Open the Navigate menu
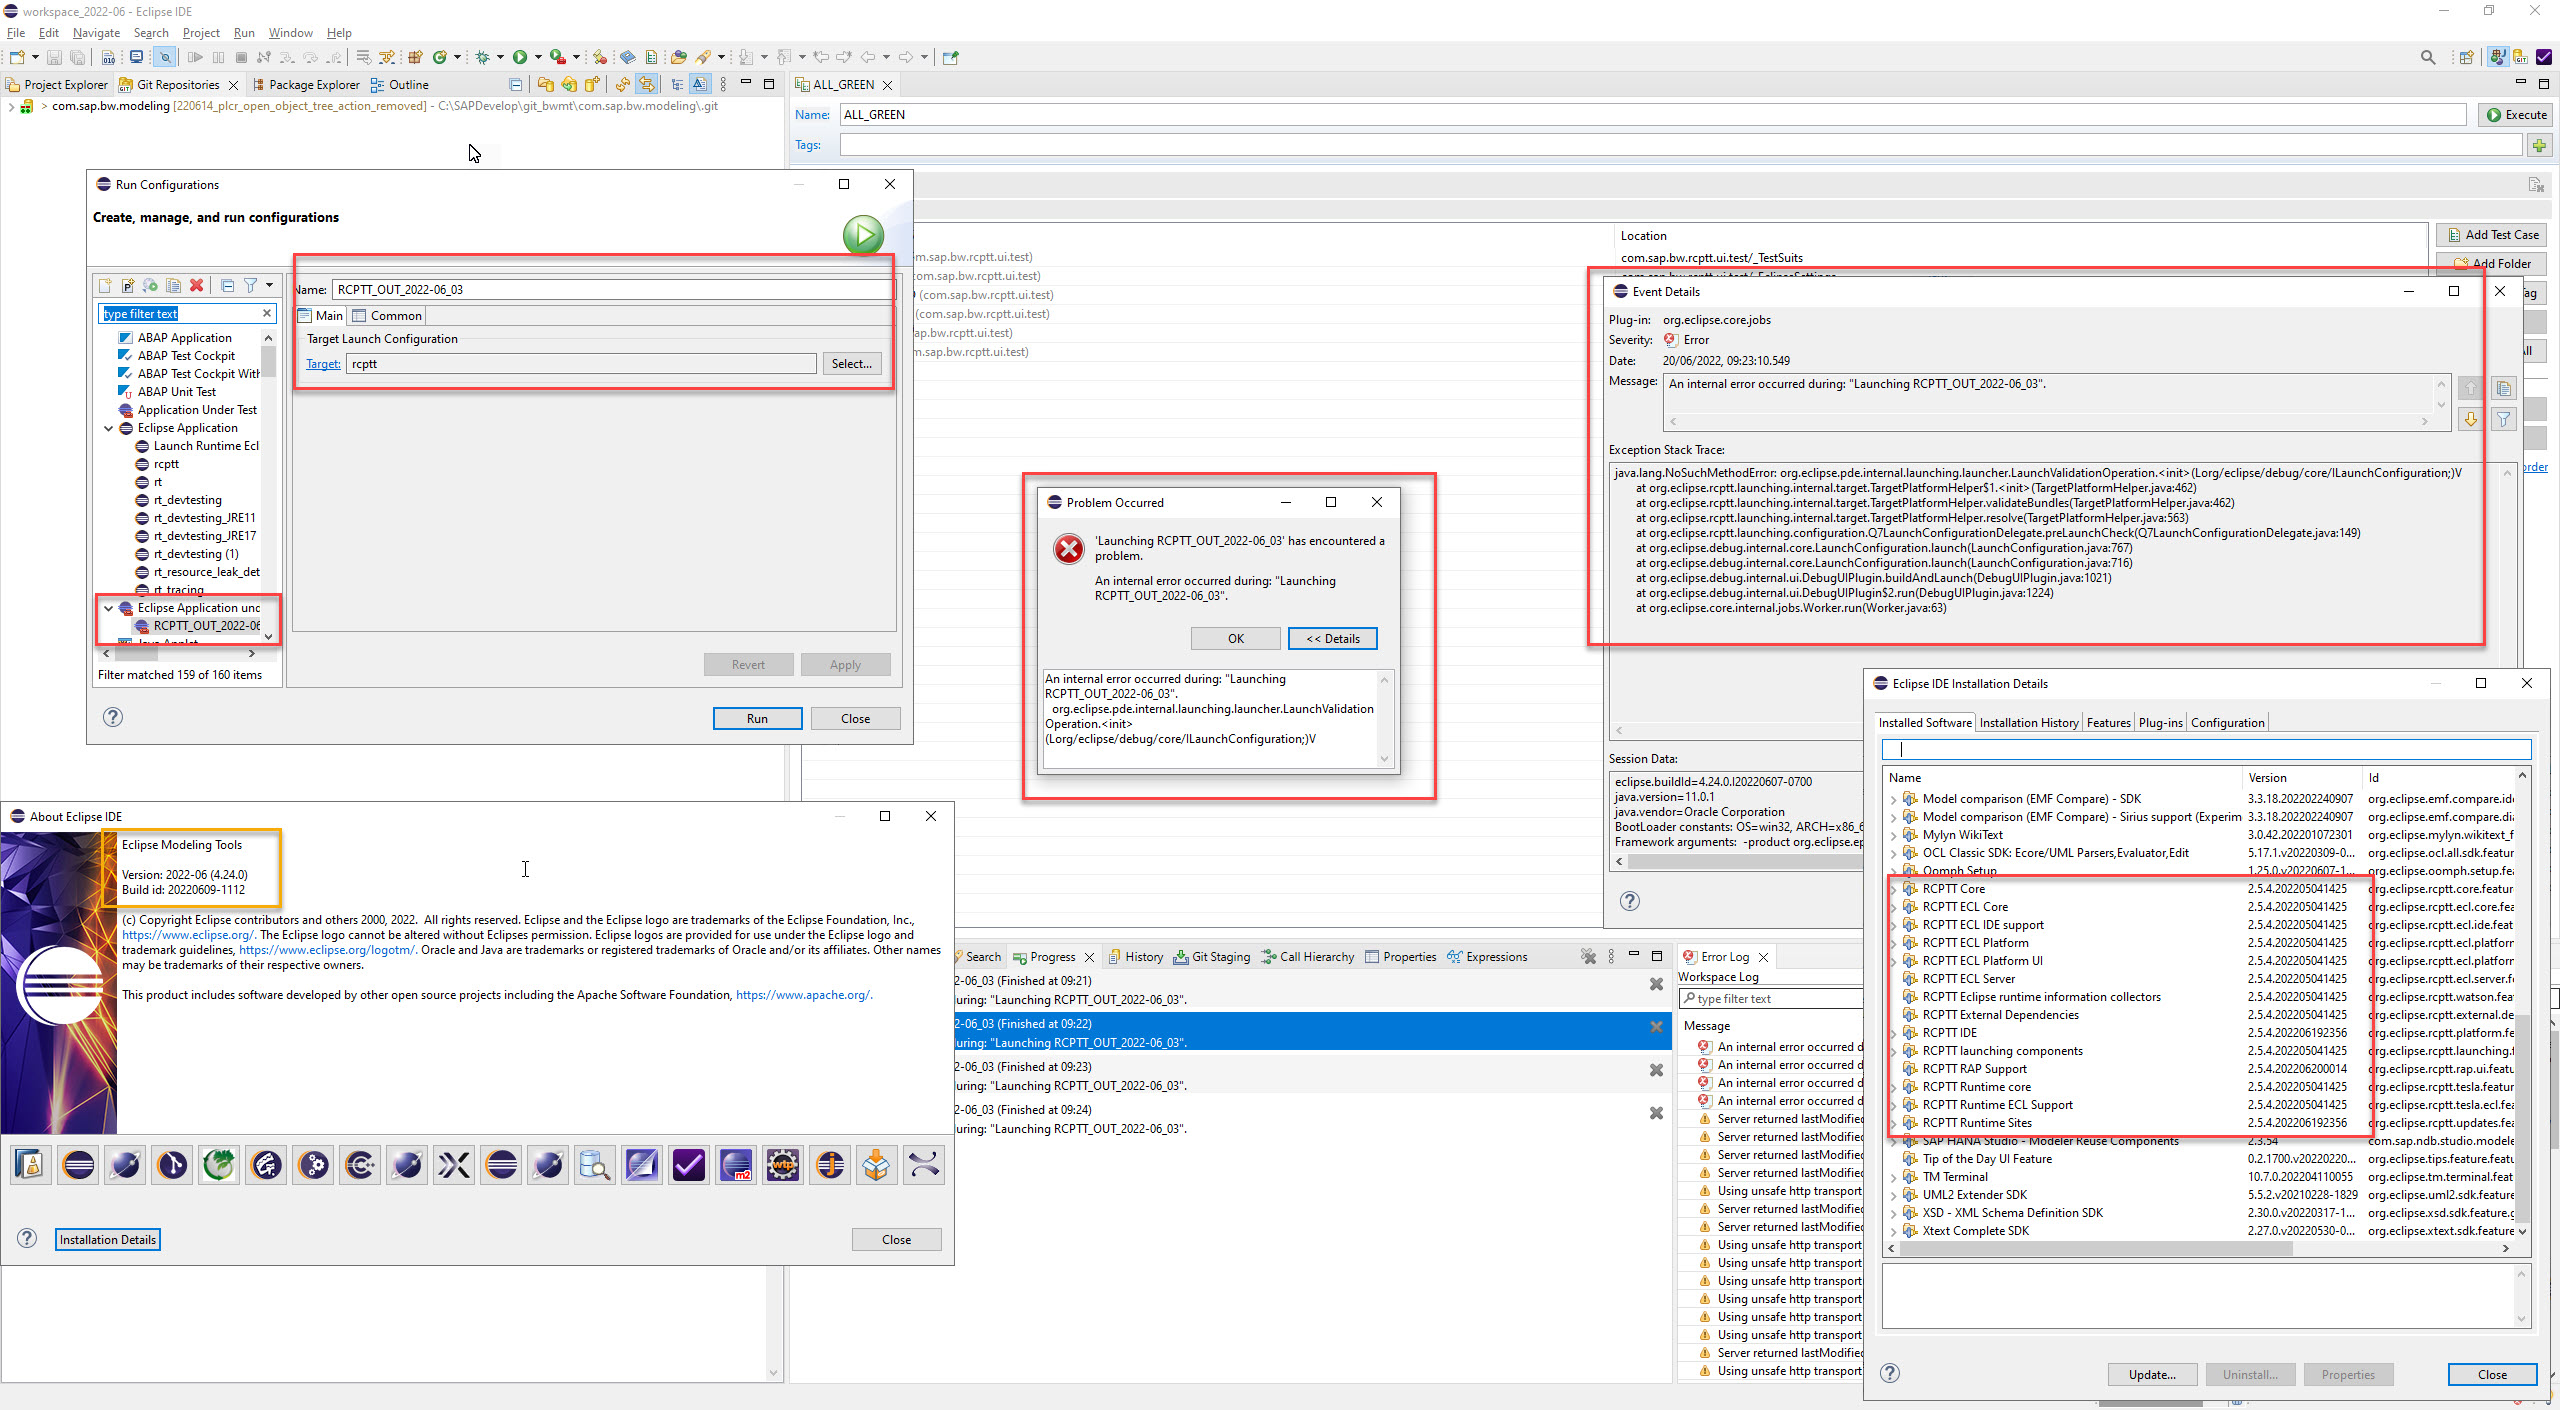The width and height of the screenshot is (2560, 1410). tap(96, 33)
